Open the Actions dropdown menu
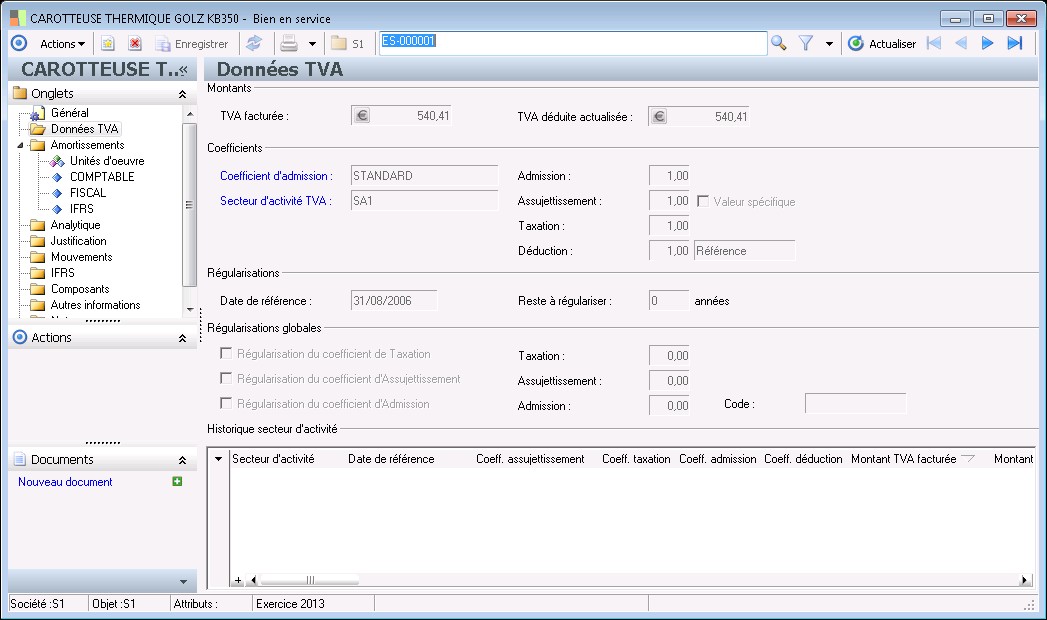The width and height of the screenshot is (1047, 620). 62,44
